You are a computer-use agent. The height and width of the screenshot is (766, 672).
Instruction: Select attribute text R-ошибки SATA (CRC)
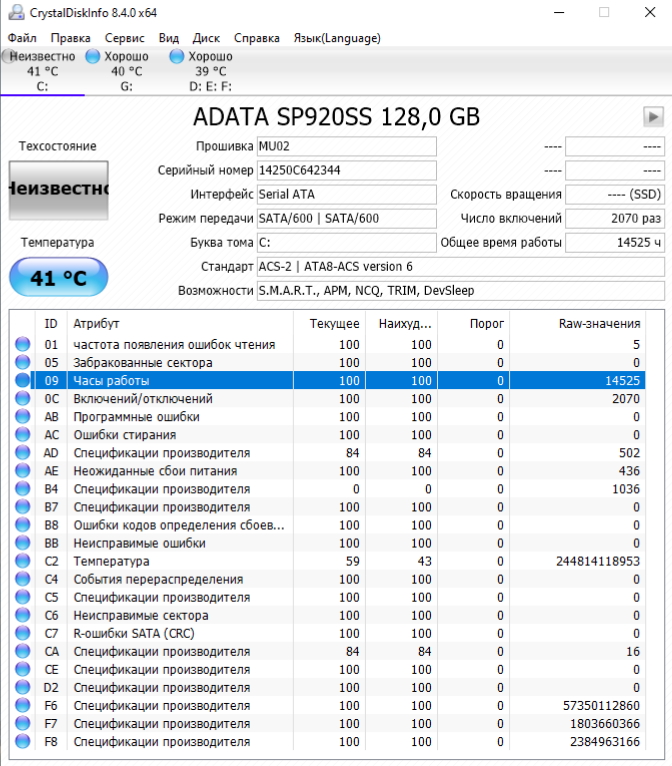134,634
